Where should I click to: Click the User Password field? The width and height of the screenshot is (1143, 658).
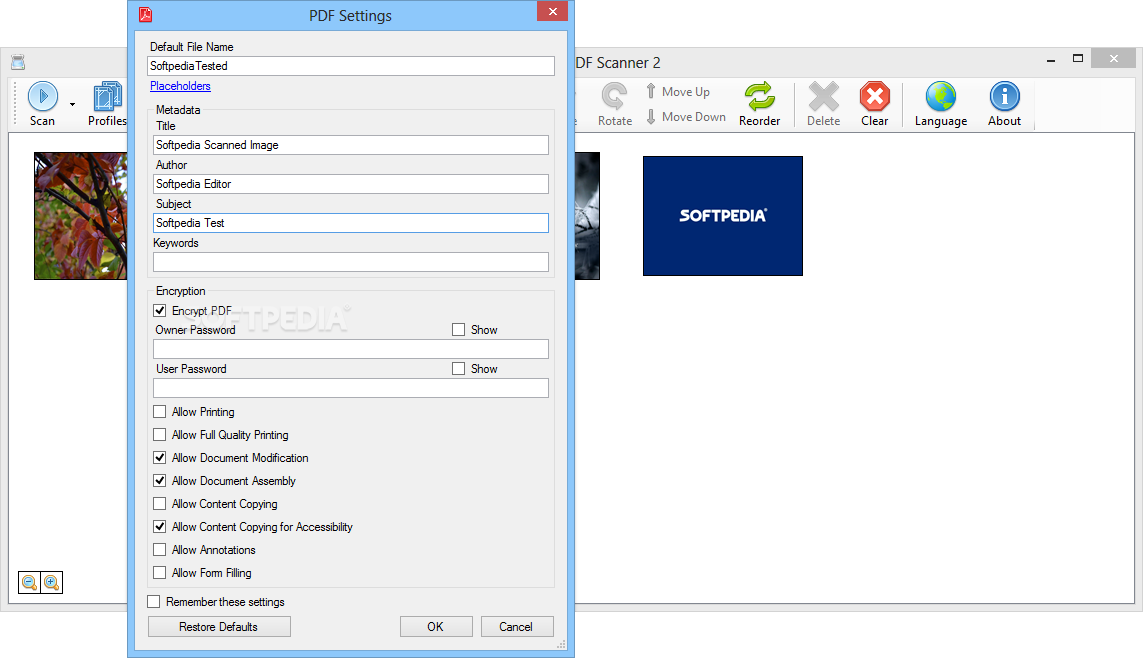click(351, 388)
